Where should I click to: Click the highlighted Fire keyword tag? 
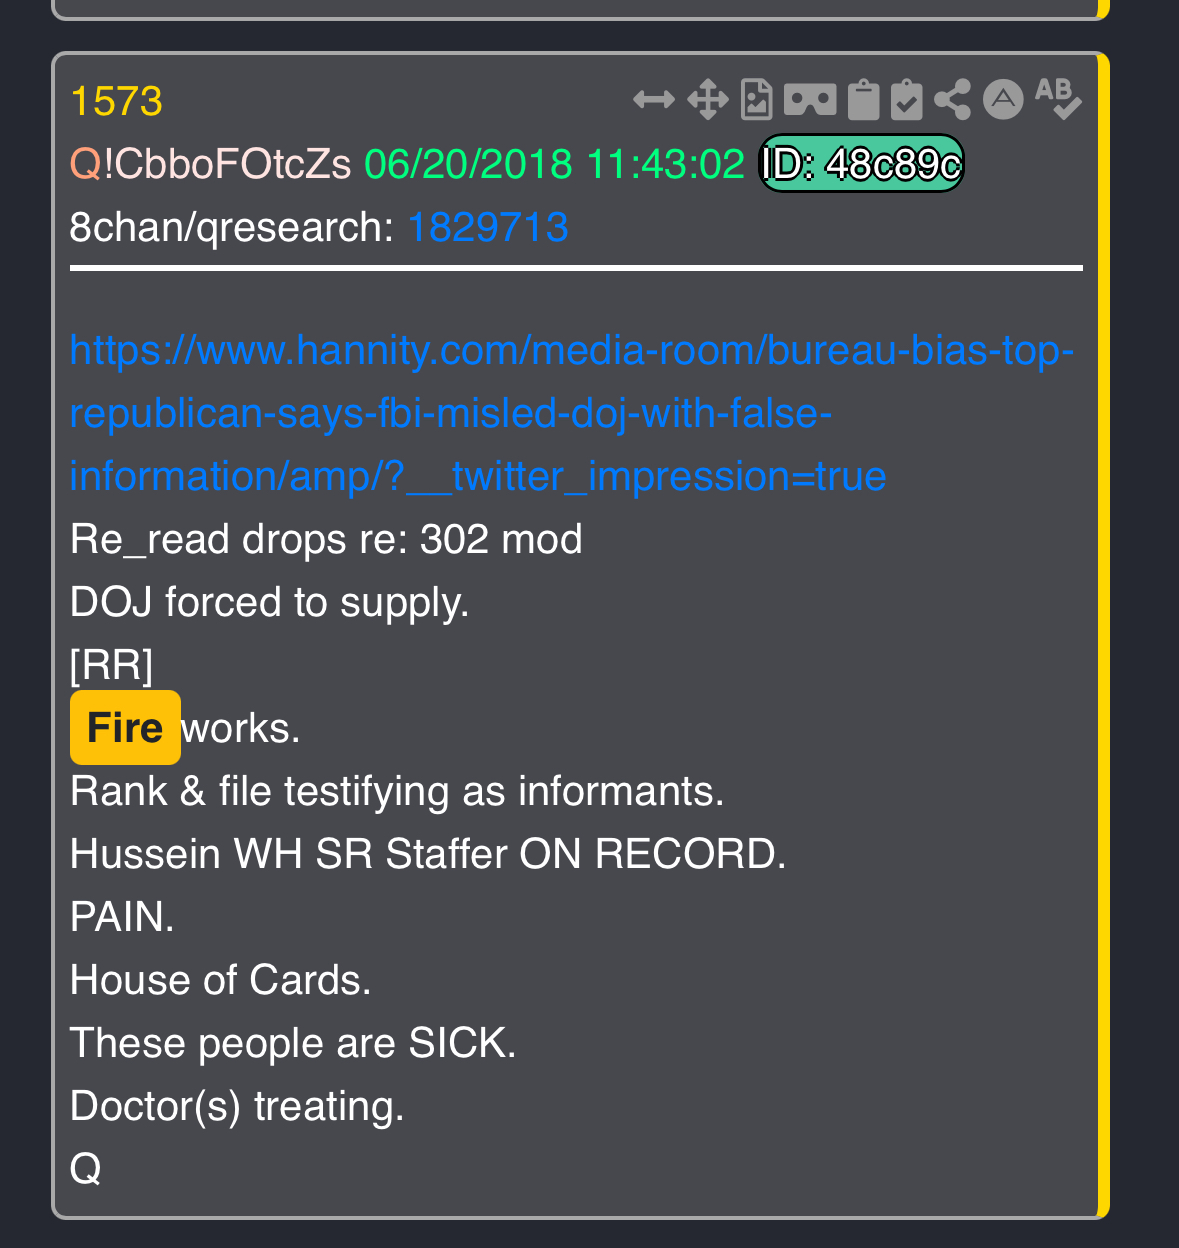point(125,727)
